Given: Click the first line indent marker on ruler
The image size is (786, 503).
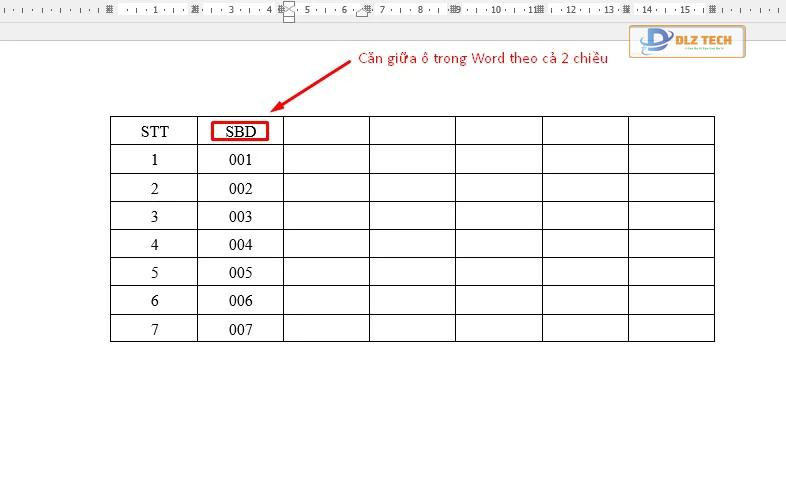Looking at the screenshot, I should 289,6.
